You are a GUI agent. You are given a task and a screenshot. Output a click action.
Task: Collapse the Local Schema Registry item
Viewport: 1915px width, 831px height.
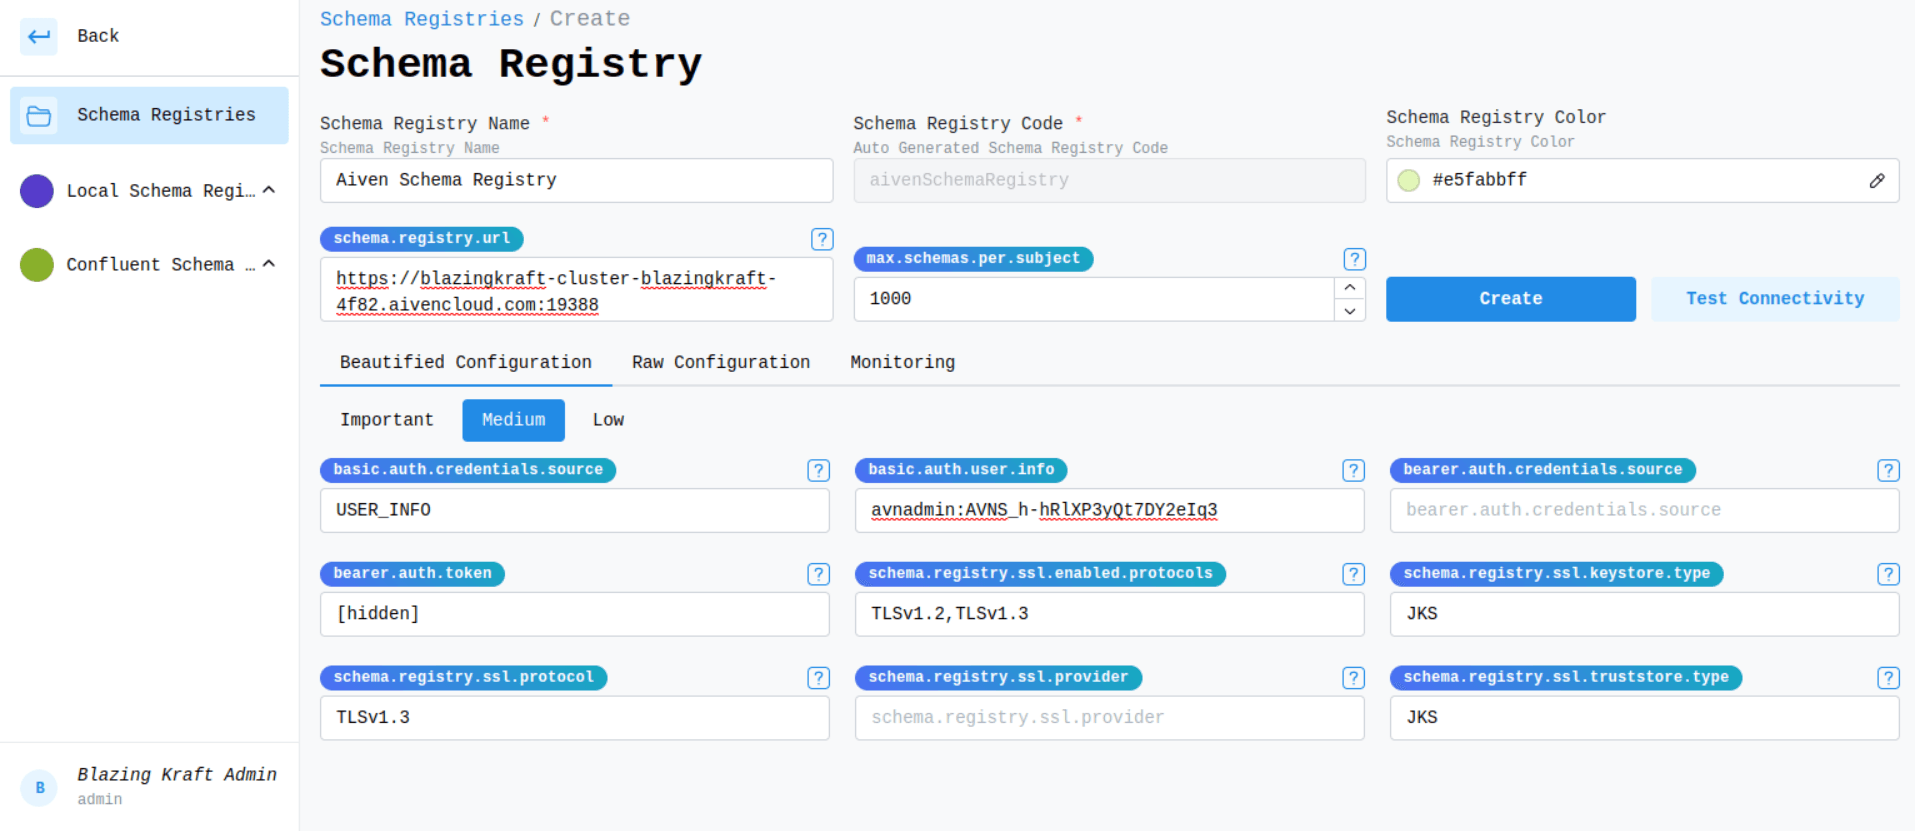click(269, 190)
